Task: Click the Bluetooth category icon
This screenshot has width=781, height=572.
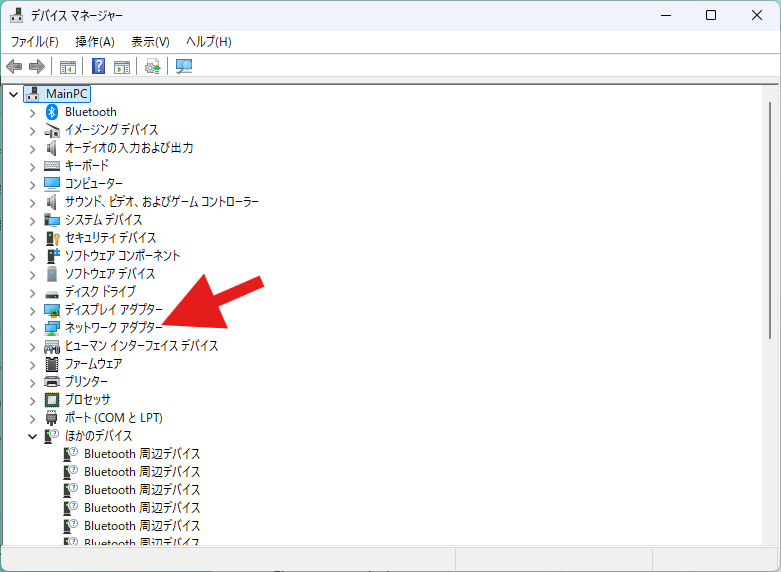Action: click(x=53, y=112)
